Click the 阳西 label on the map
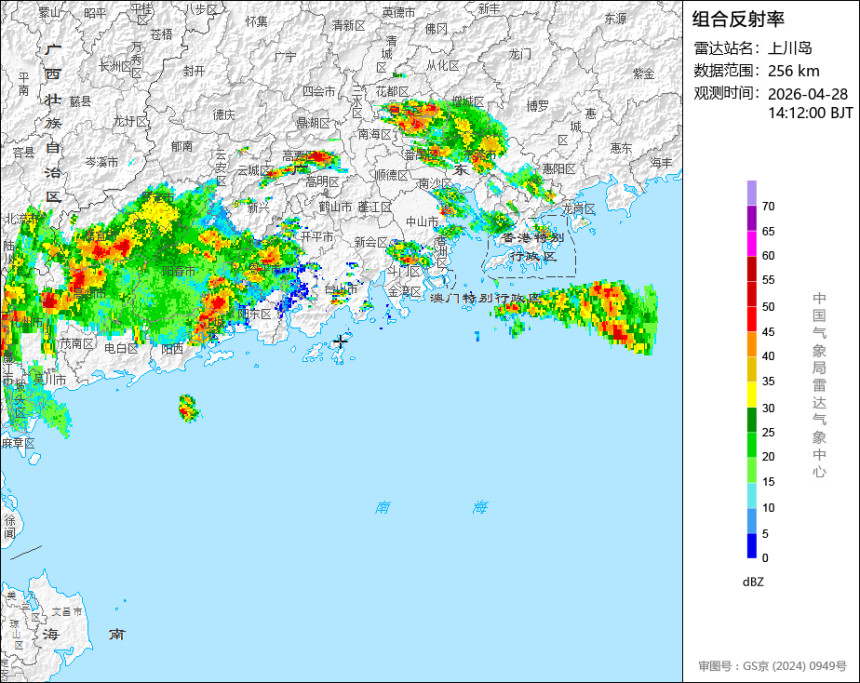 pos(173,349)
